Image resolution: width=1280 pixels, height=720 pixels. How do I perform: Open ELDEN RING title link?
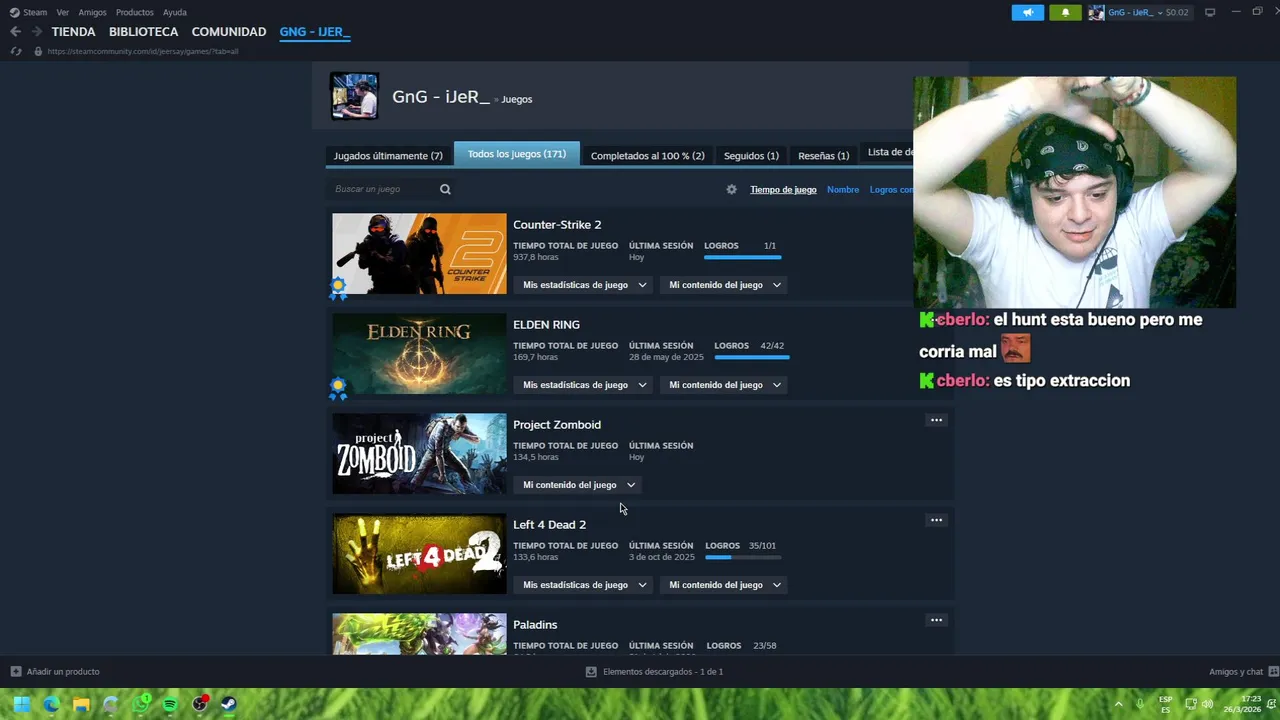tap(546, 325)
